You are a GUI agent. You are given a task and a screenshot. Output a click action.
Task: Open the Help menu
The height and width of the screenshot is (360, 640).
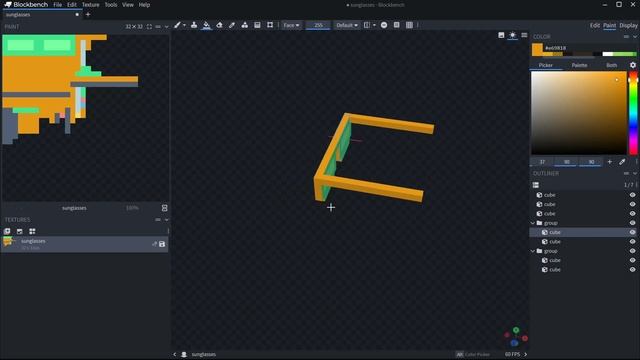pos(144,5)
